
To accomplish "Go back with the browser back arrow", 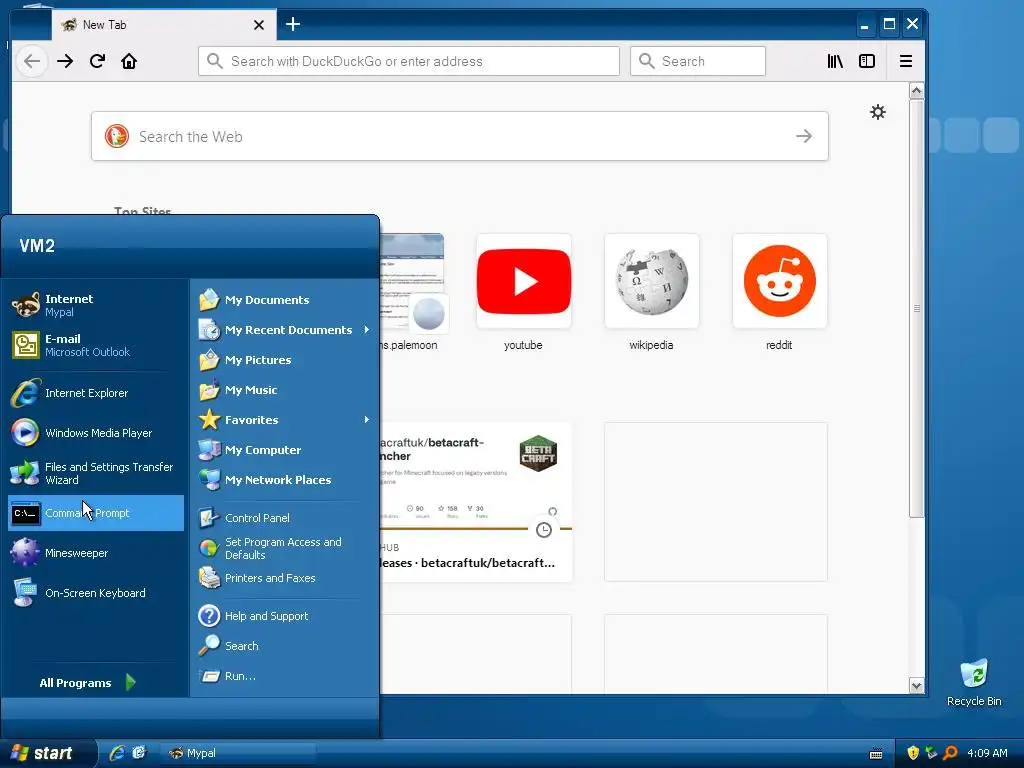I will (32, 61).
